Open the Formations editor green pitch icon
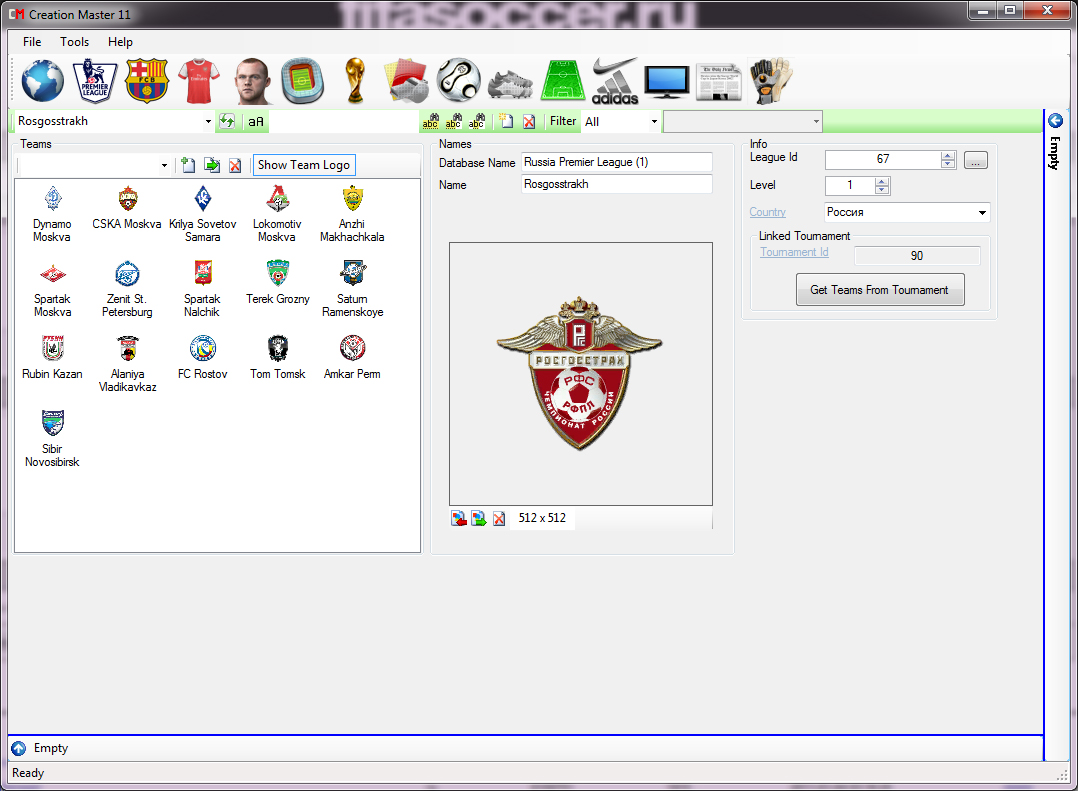Image resolution: width=1078 pixels, height=791 pixels. point(562,81)
